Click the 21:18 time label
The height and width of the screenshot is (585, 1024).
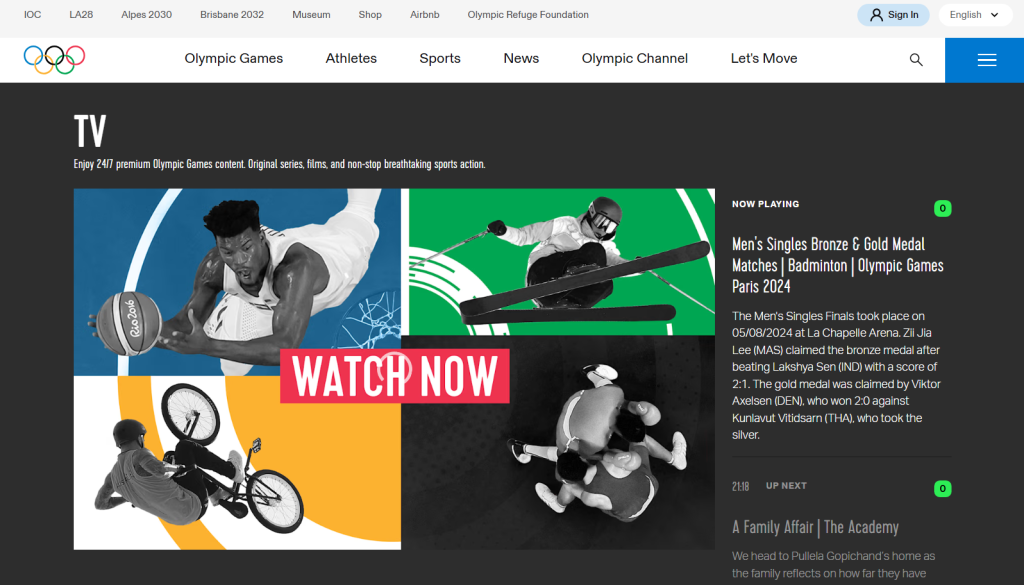[x=741, y=486]
